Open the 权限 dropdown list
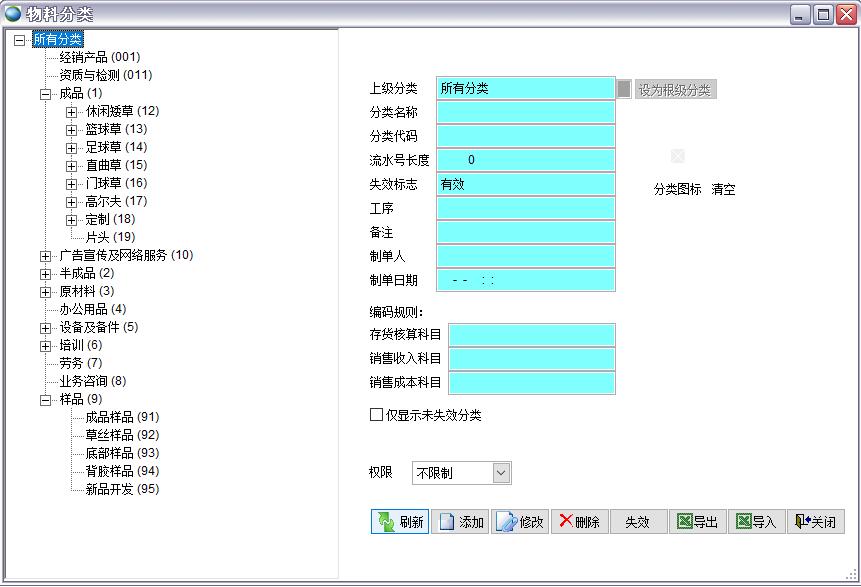861x587 pixels. [501, 473]
